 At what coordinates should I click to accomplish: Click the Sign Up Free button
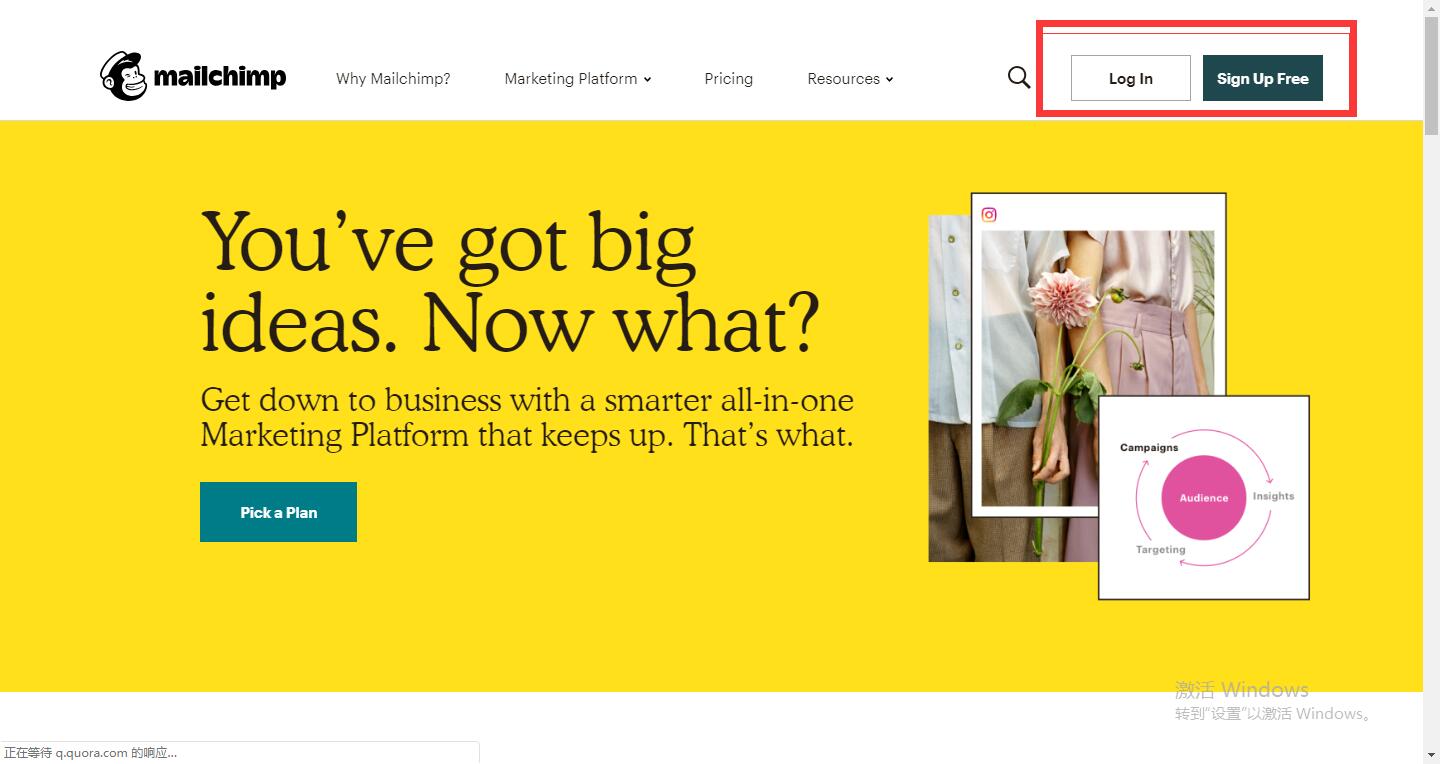click(1263, 78)
